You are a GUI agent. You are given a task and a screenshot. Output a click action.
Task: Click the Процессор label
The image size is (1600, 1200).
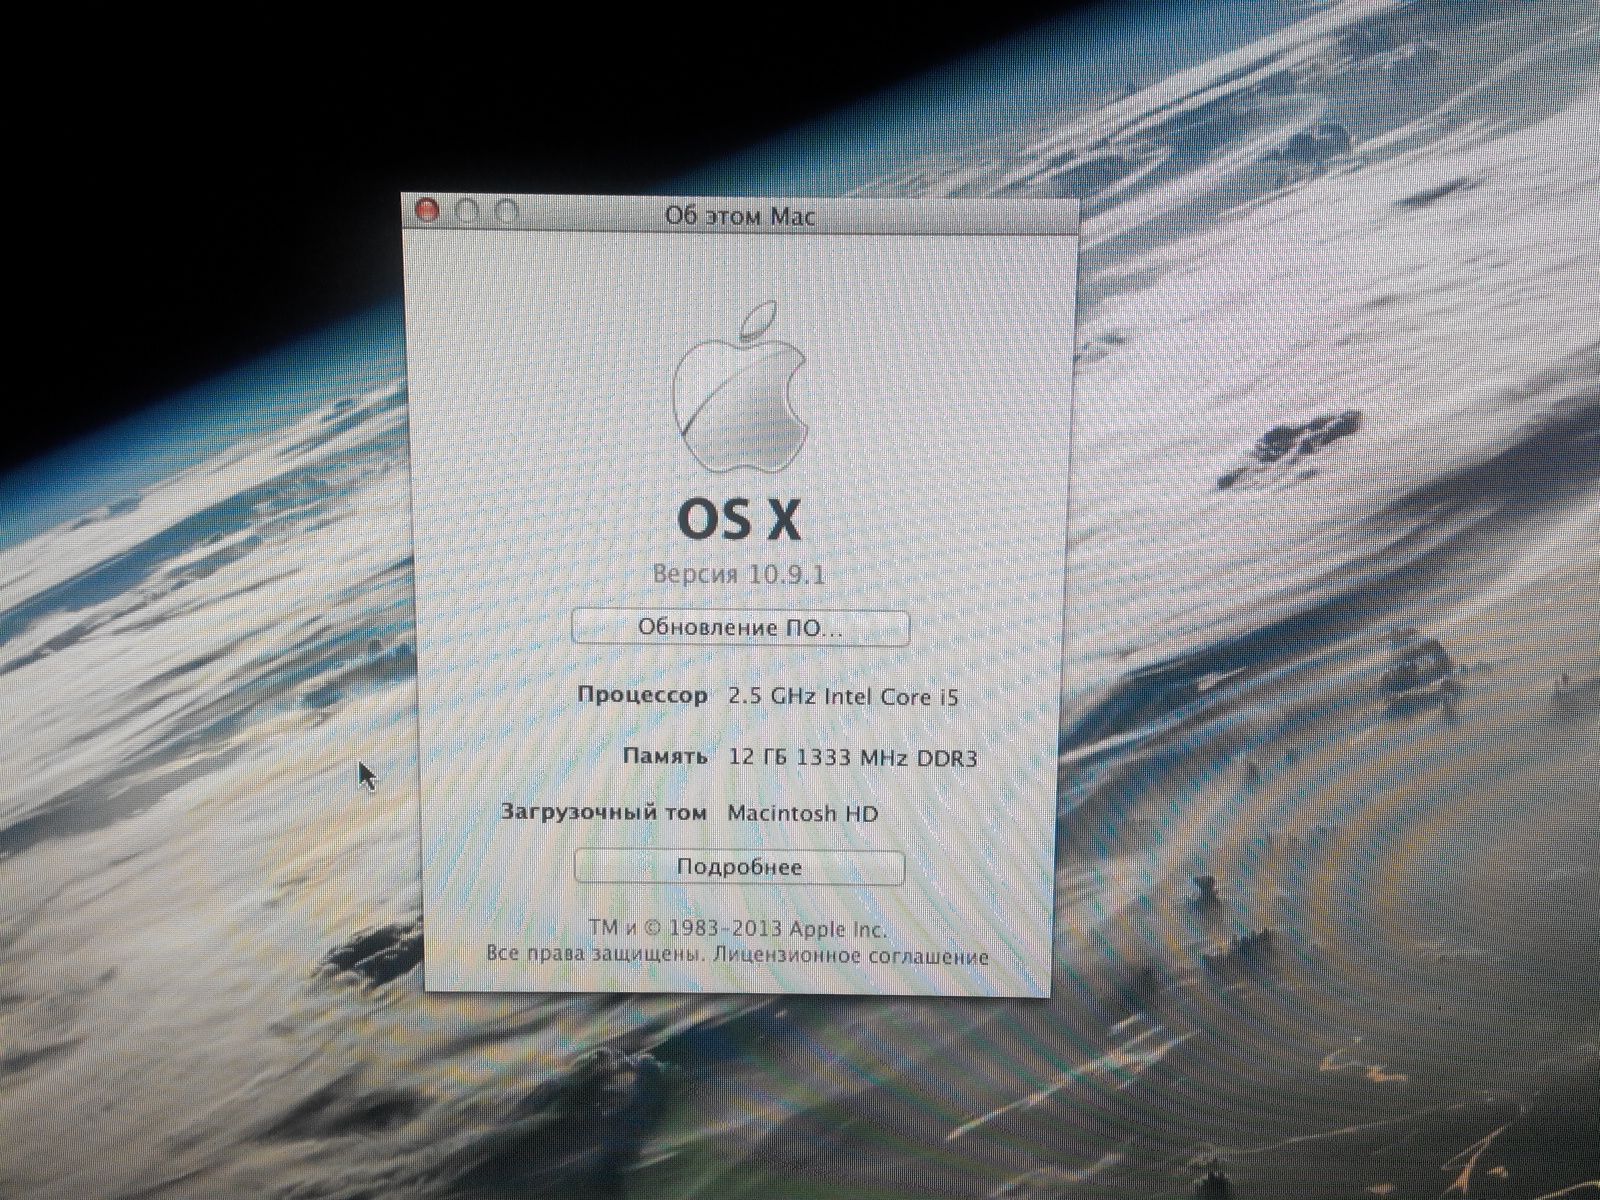(642, 695)
